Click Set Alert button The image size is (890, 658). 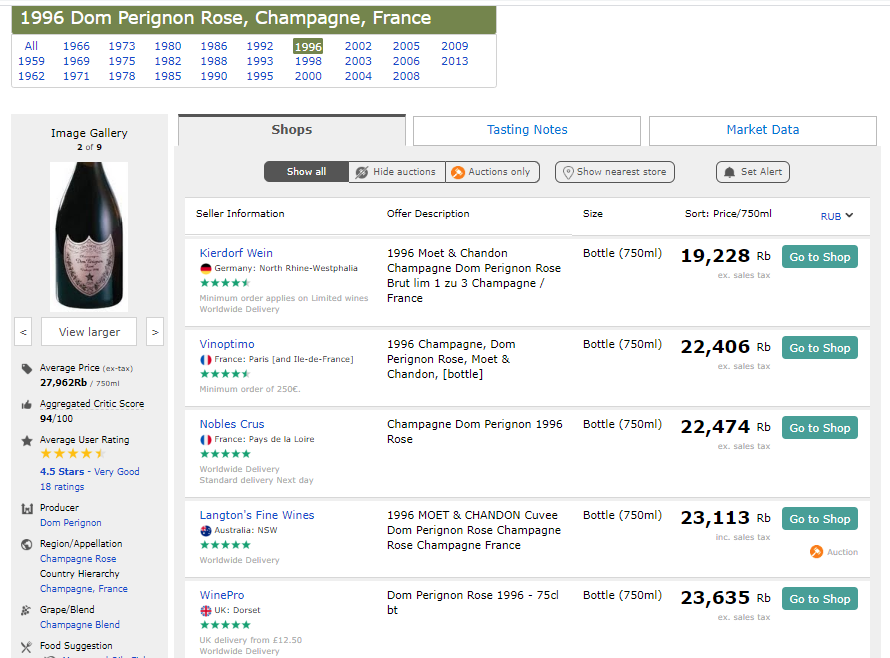(753, 172)
